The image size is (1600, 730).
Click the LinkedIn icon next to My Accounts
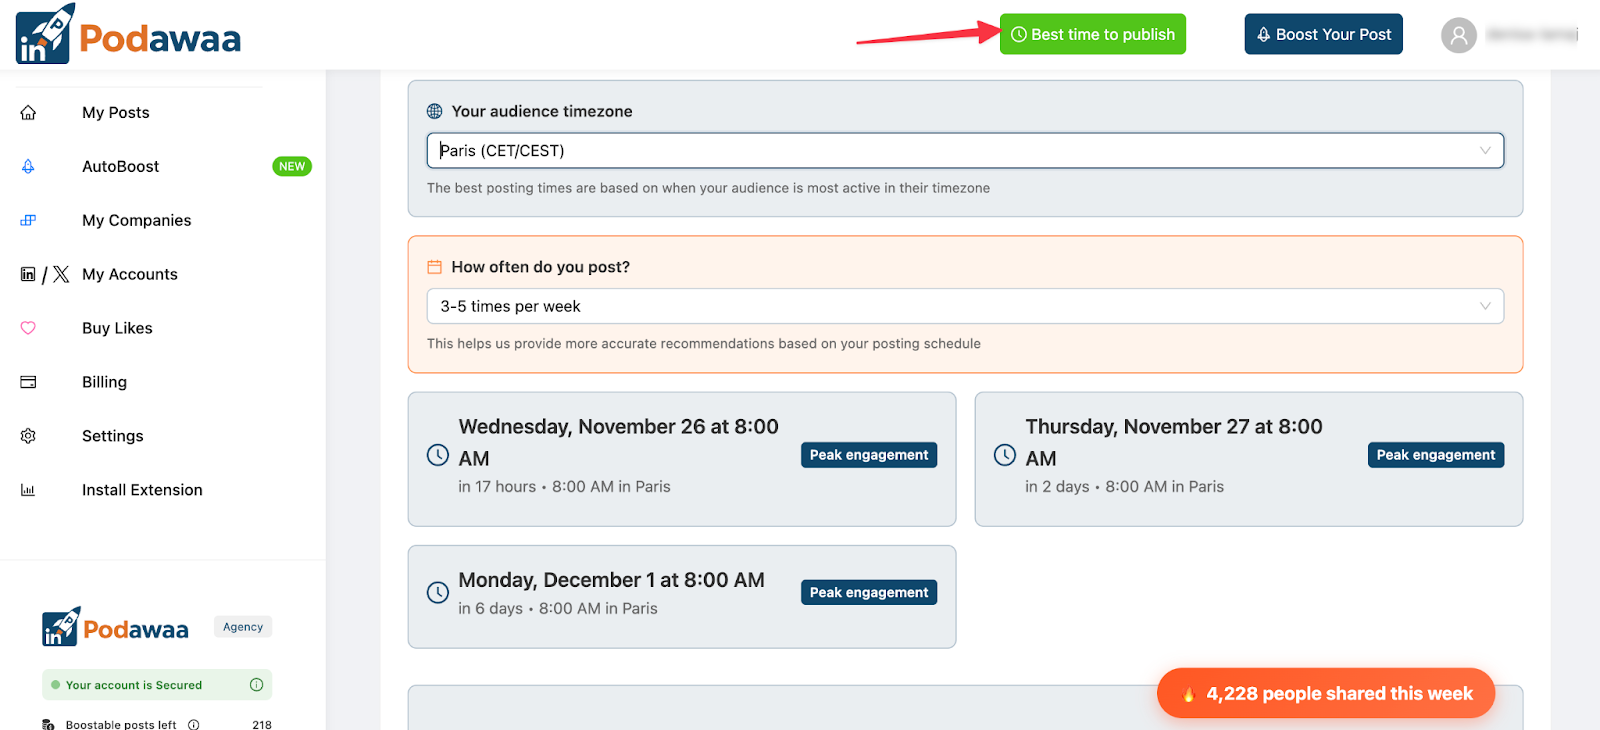[27, 273]
